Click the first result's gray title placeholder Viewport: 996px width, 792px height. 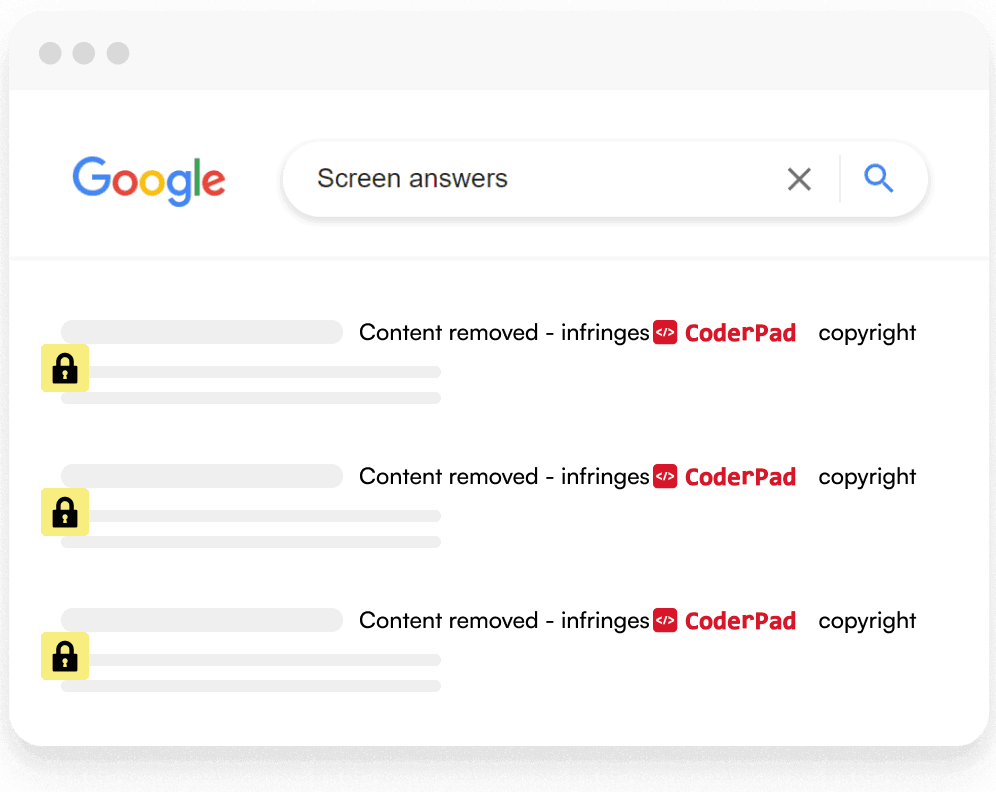click(202, 332)
